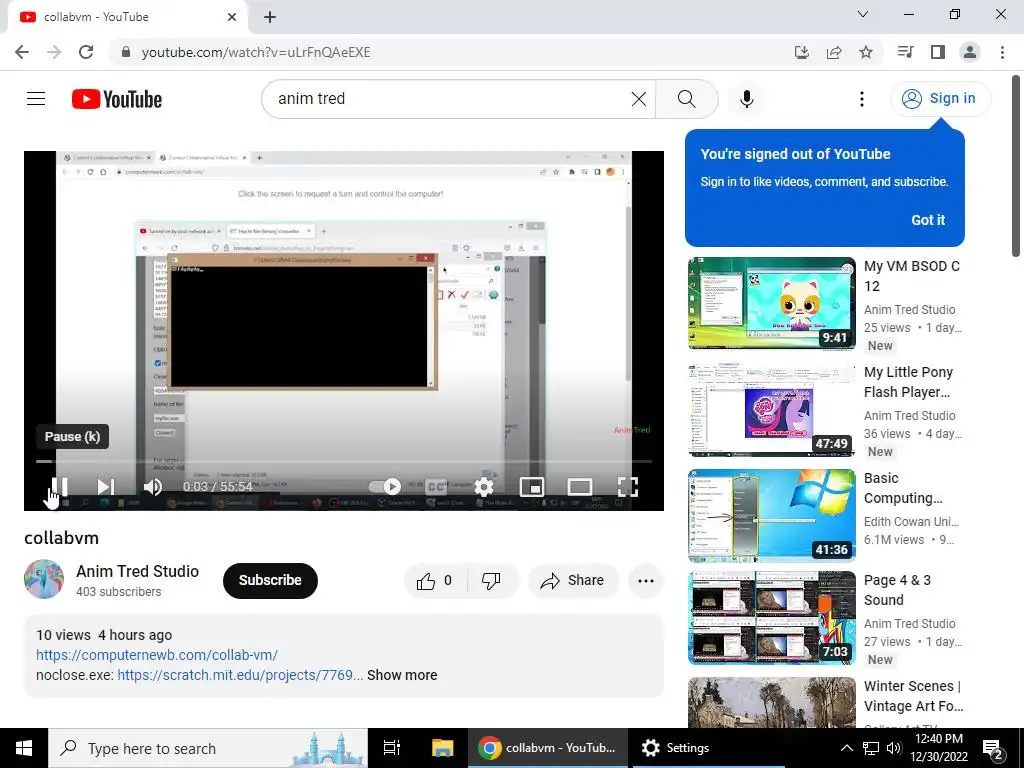Open the notification center icon
Screen dimensions: 1024x768
(993, 748)
